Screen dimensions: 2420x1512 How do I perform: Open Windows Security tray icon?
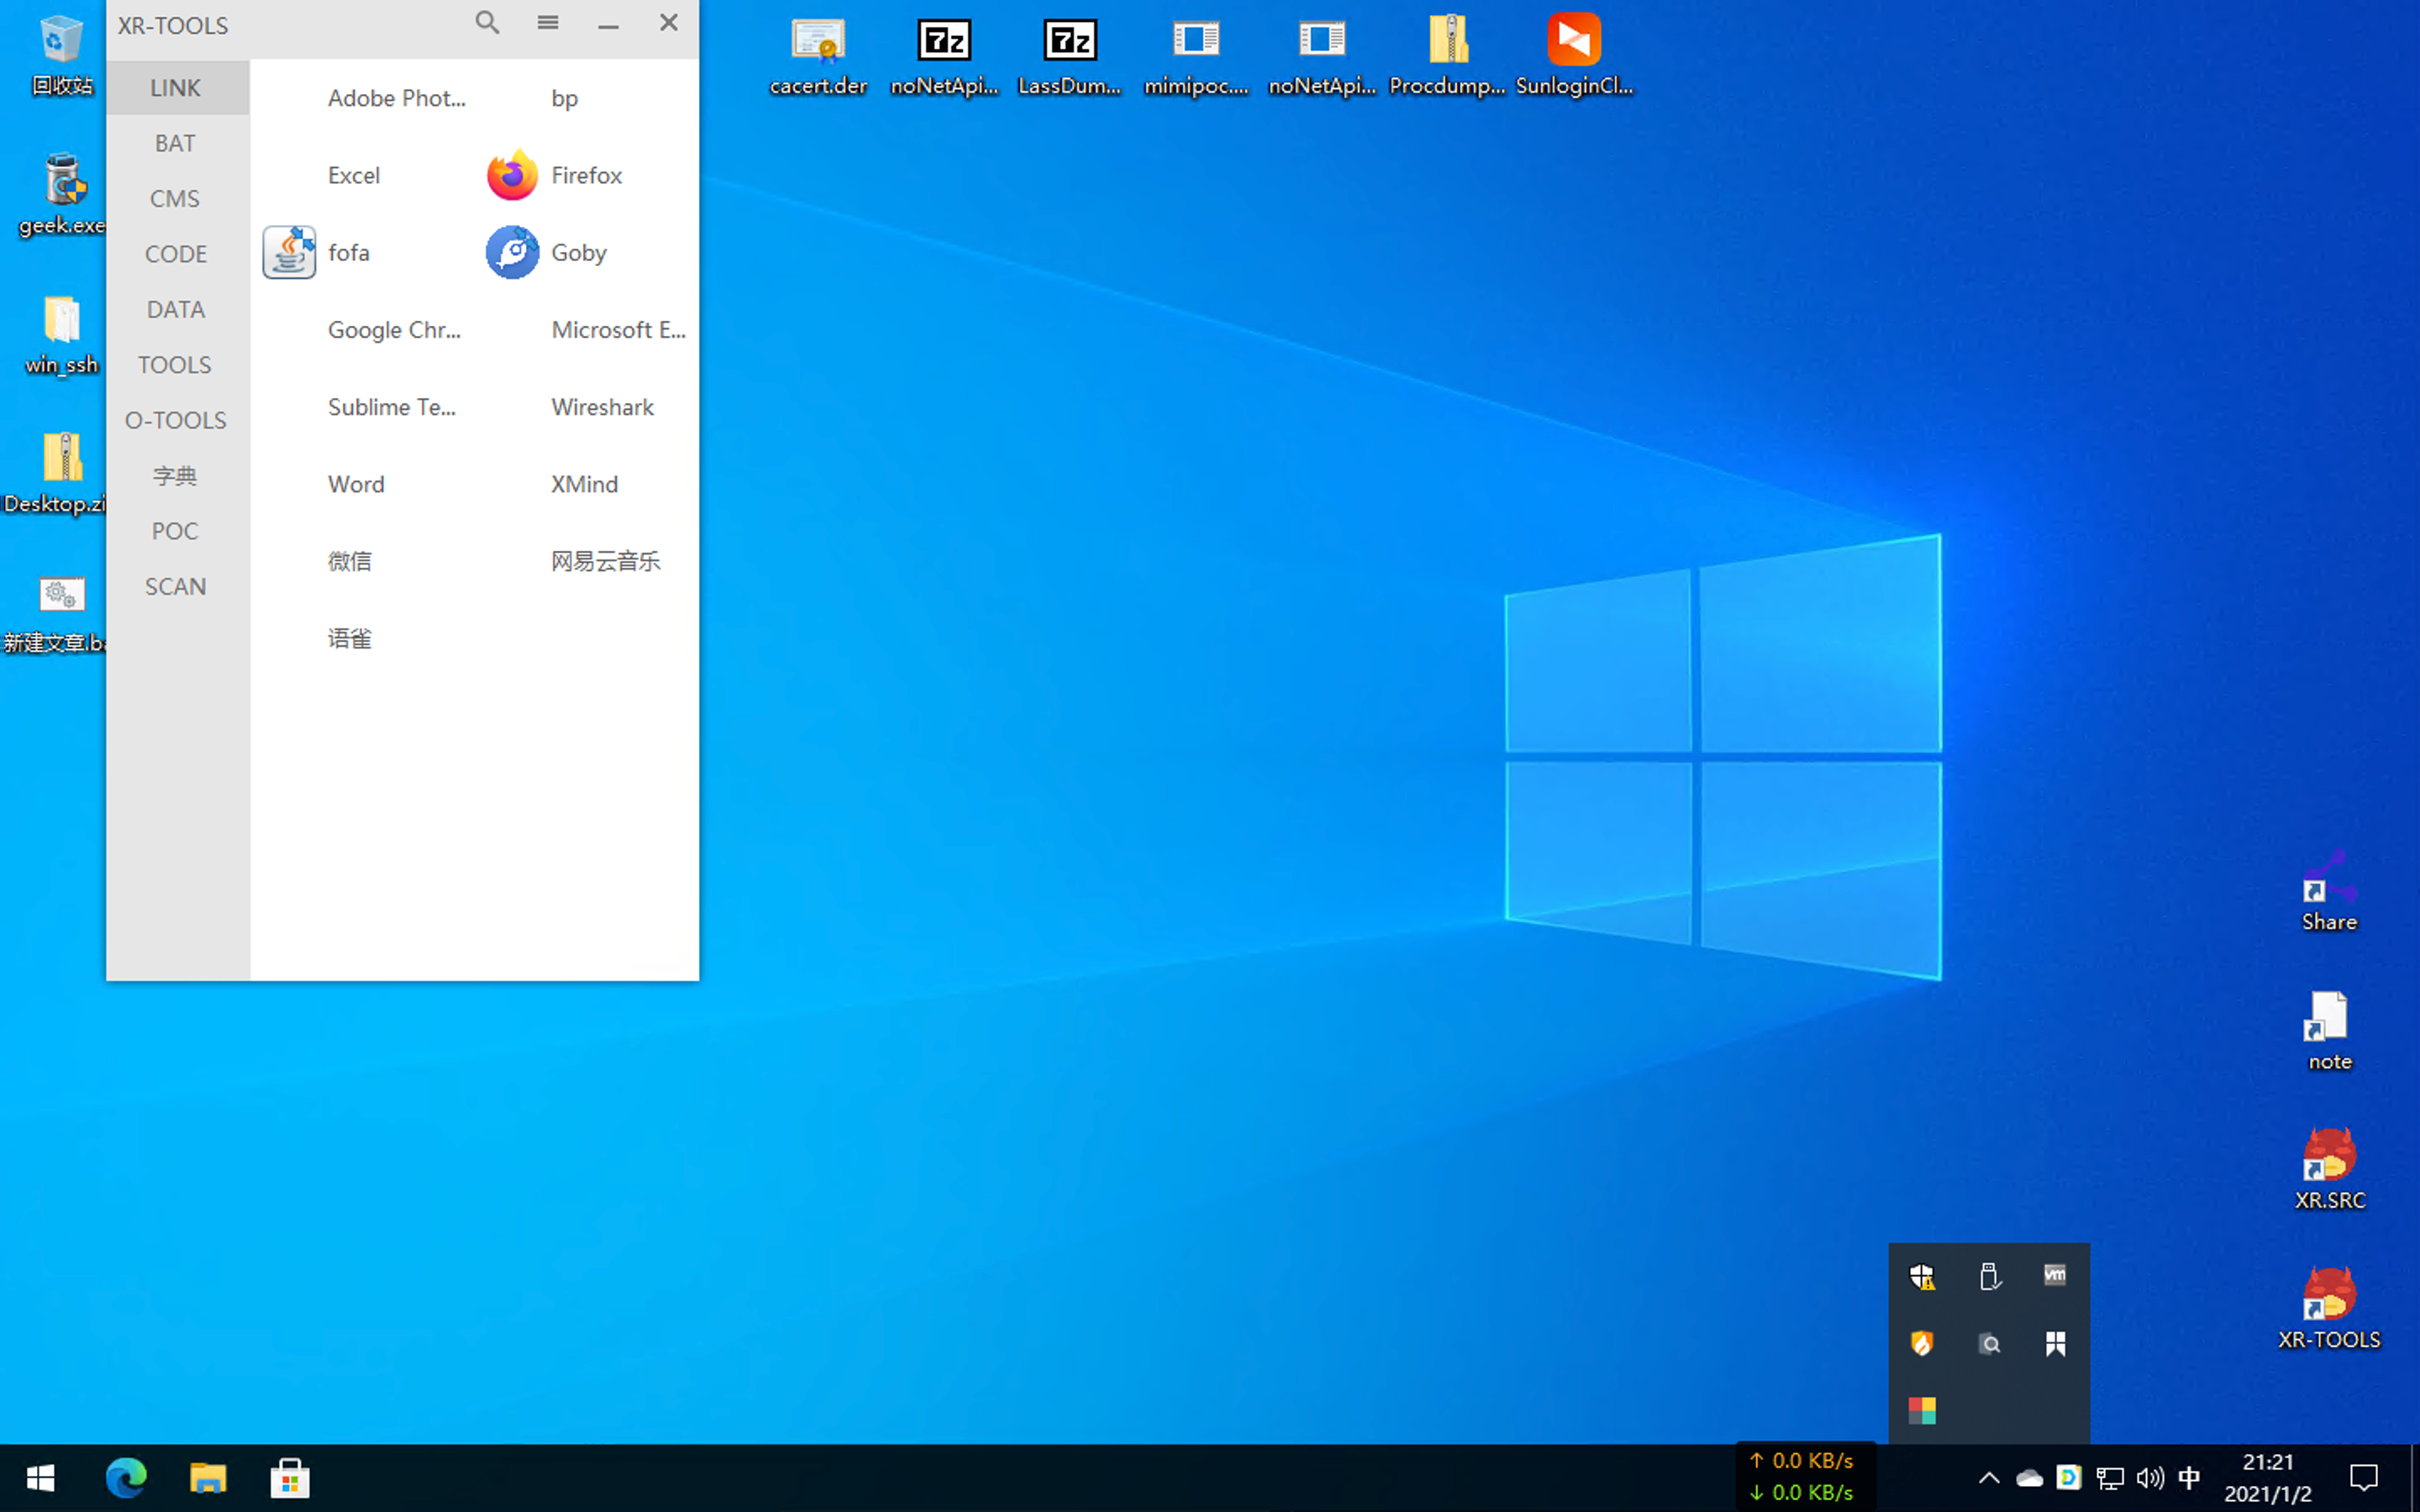pyautogui.click(x=1921, y=1277)
